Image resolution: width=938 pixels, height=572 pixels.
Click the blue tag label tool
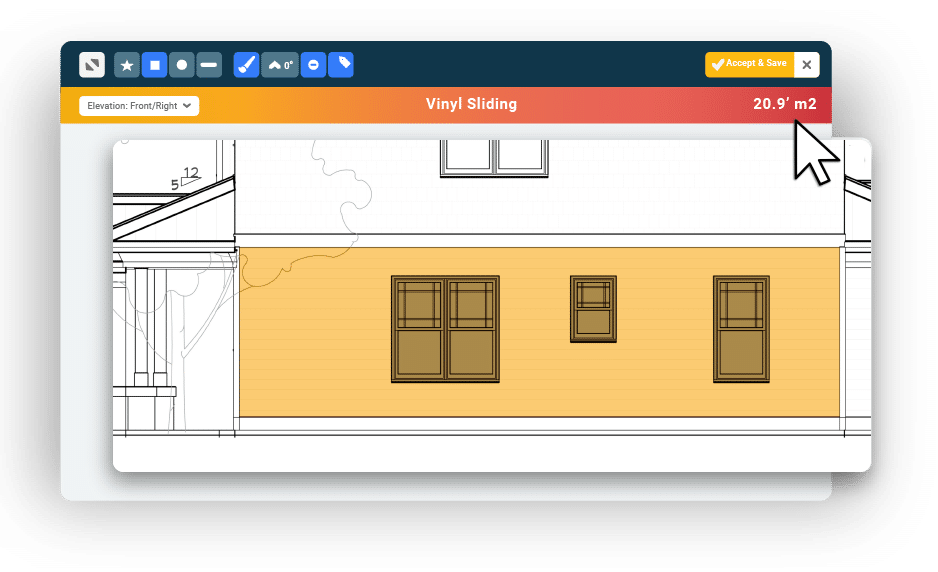point(341,65)
